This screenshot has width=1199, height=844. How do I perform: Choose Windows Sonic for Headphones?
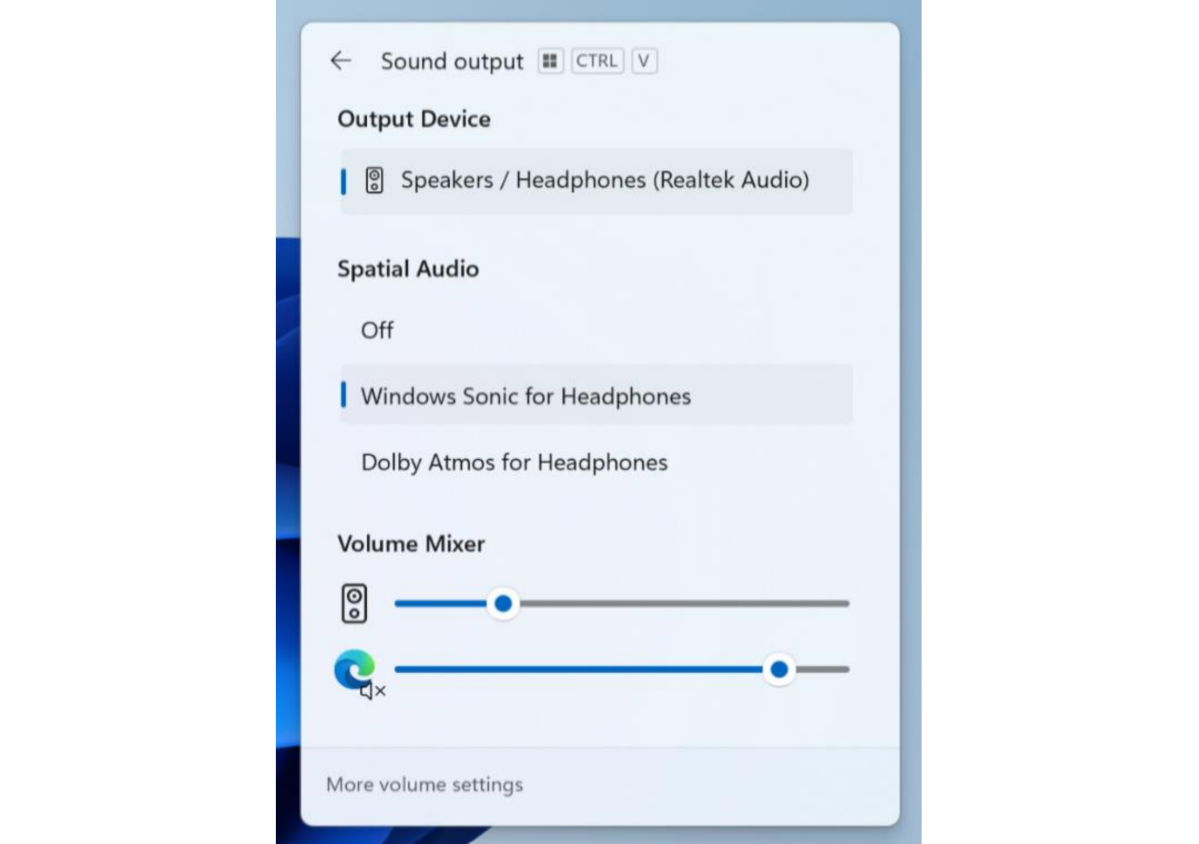click(x=596, y=395)
